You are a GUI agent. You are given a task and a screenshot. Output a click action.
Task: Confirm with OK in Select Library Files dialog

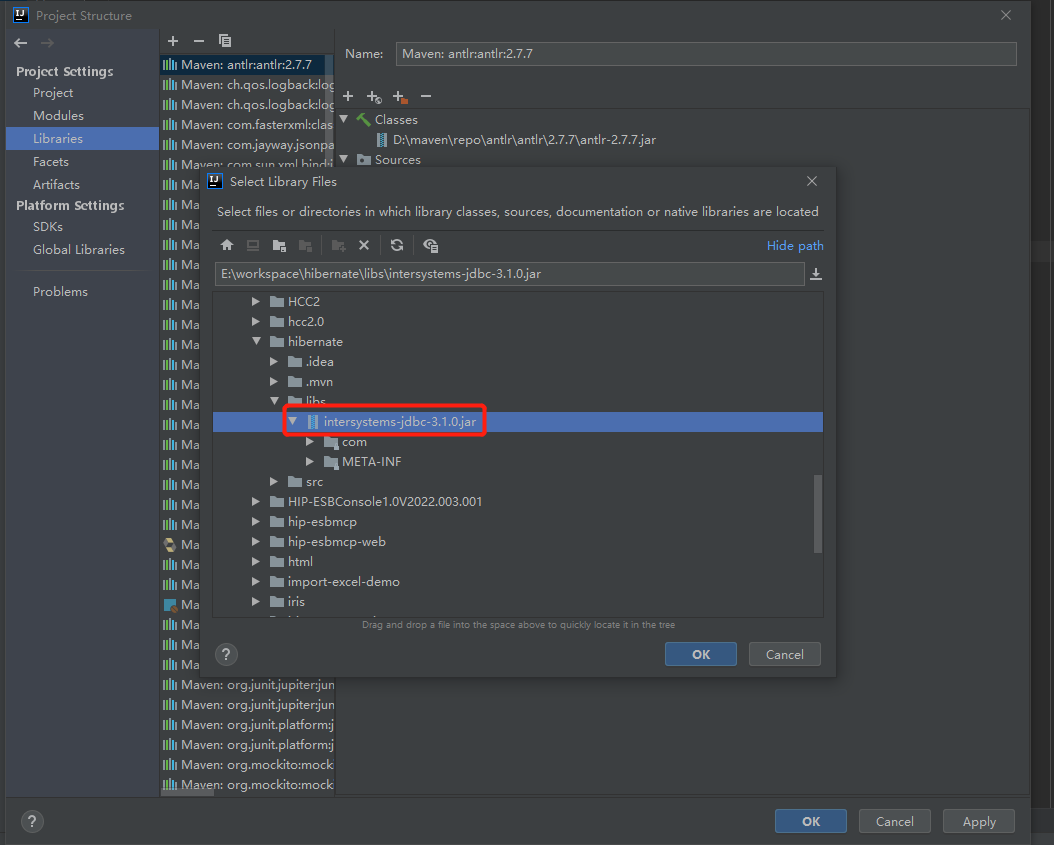(x=700, y=654)
